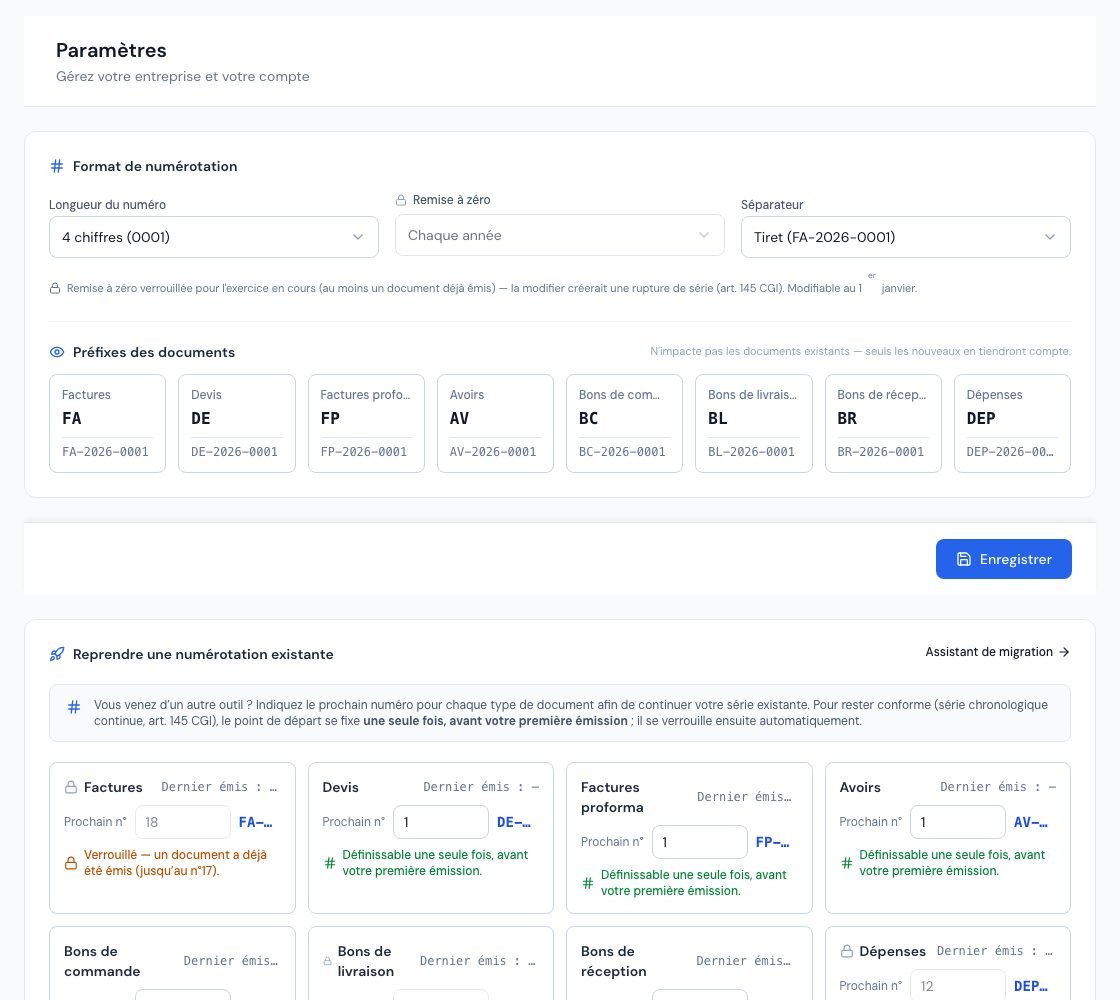Click the AV-2026-0001 preview text
The width and height of the screenshot is (1120, 1000).
click(x=493, y=452)
